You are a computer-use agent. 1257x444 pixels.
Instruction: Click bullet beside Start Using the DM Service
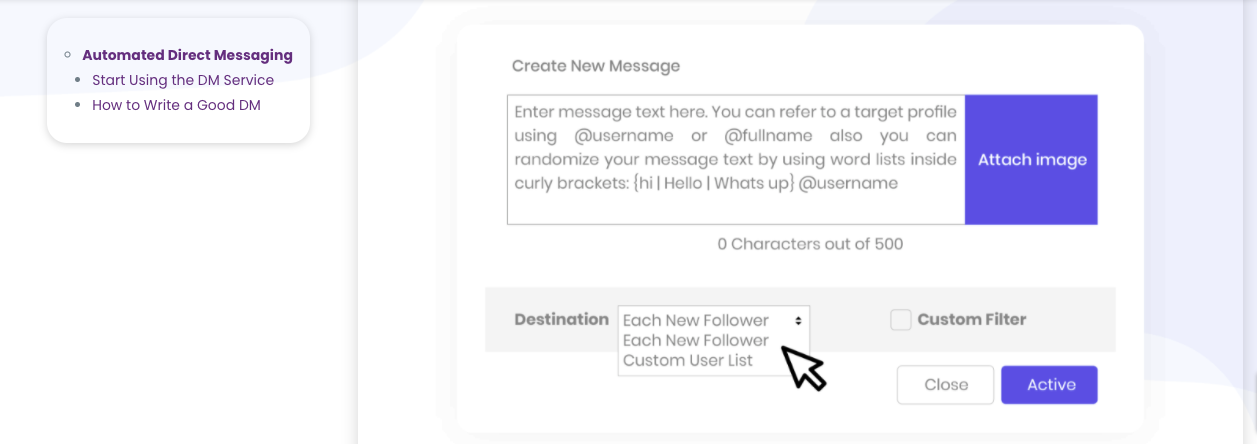tap(78, 80)
